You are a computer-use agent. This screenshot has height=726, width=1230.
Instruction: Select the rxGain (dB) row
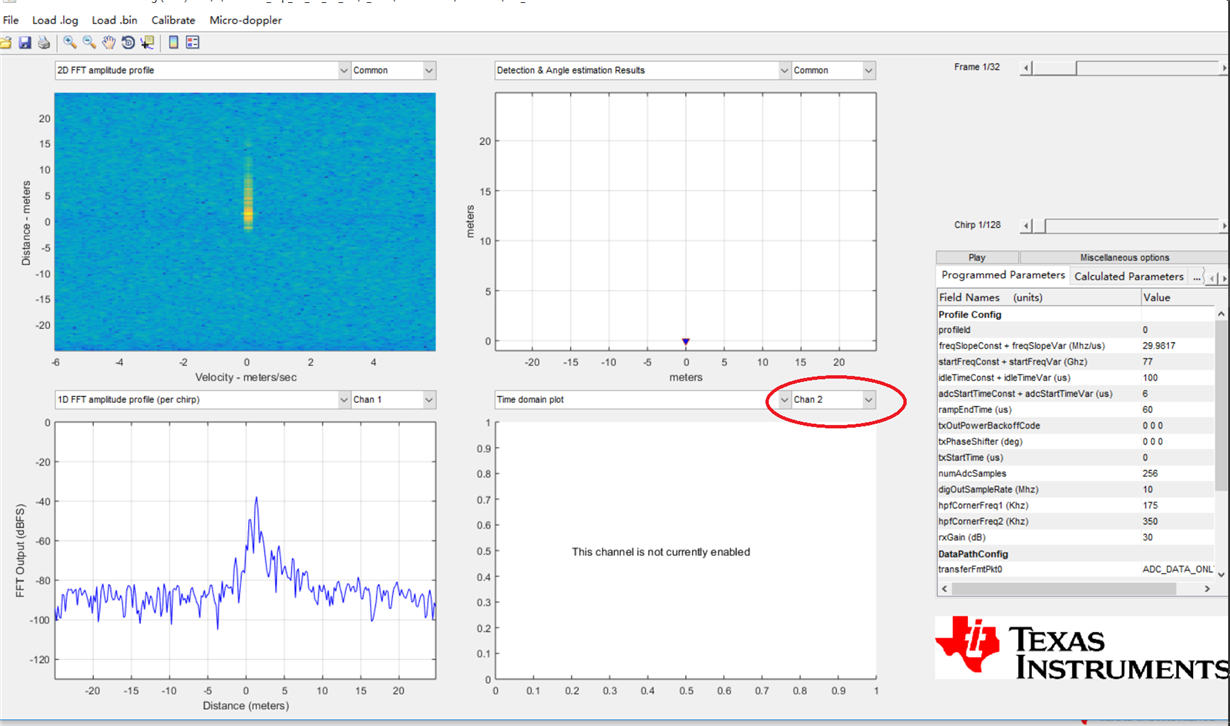pos(1076,537)
